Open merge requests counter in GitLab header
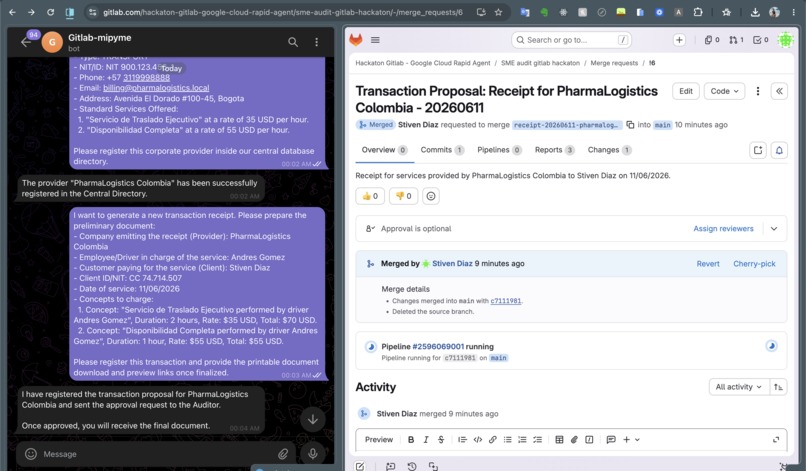 [736, 40]
